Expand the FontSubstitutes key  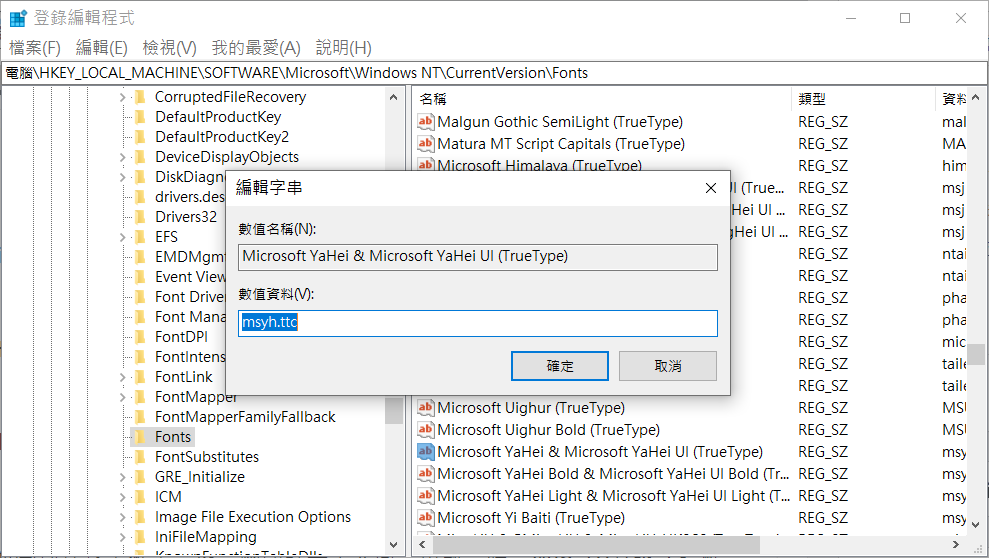[123, 457]
